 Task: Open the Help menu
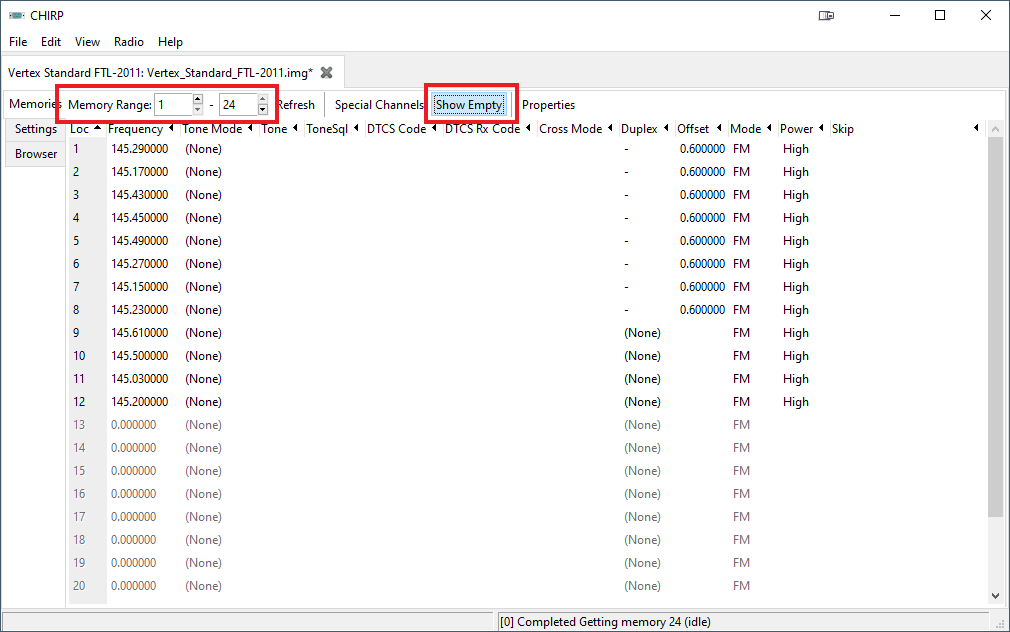(x=170, y=42)
